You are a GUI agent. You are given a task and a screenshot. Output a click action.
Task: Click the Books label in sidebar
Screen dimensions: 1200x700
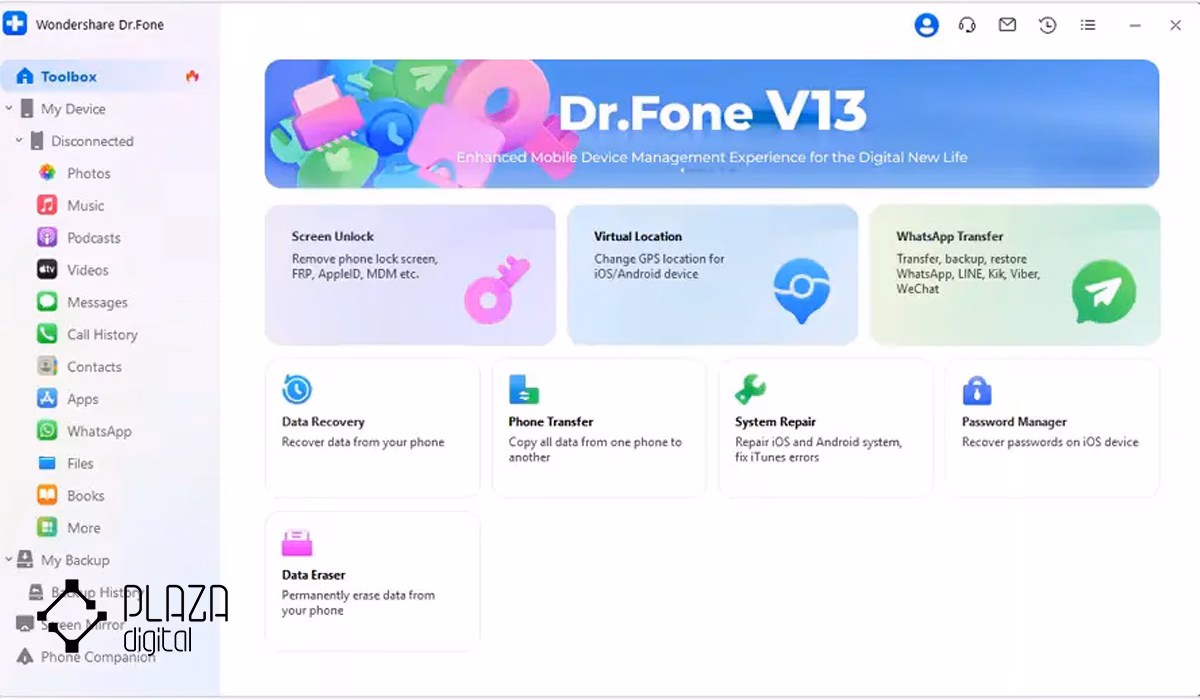pyautogui.click(x=86, y=495)
